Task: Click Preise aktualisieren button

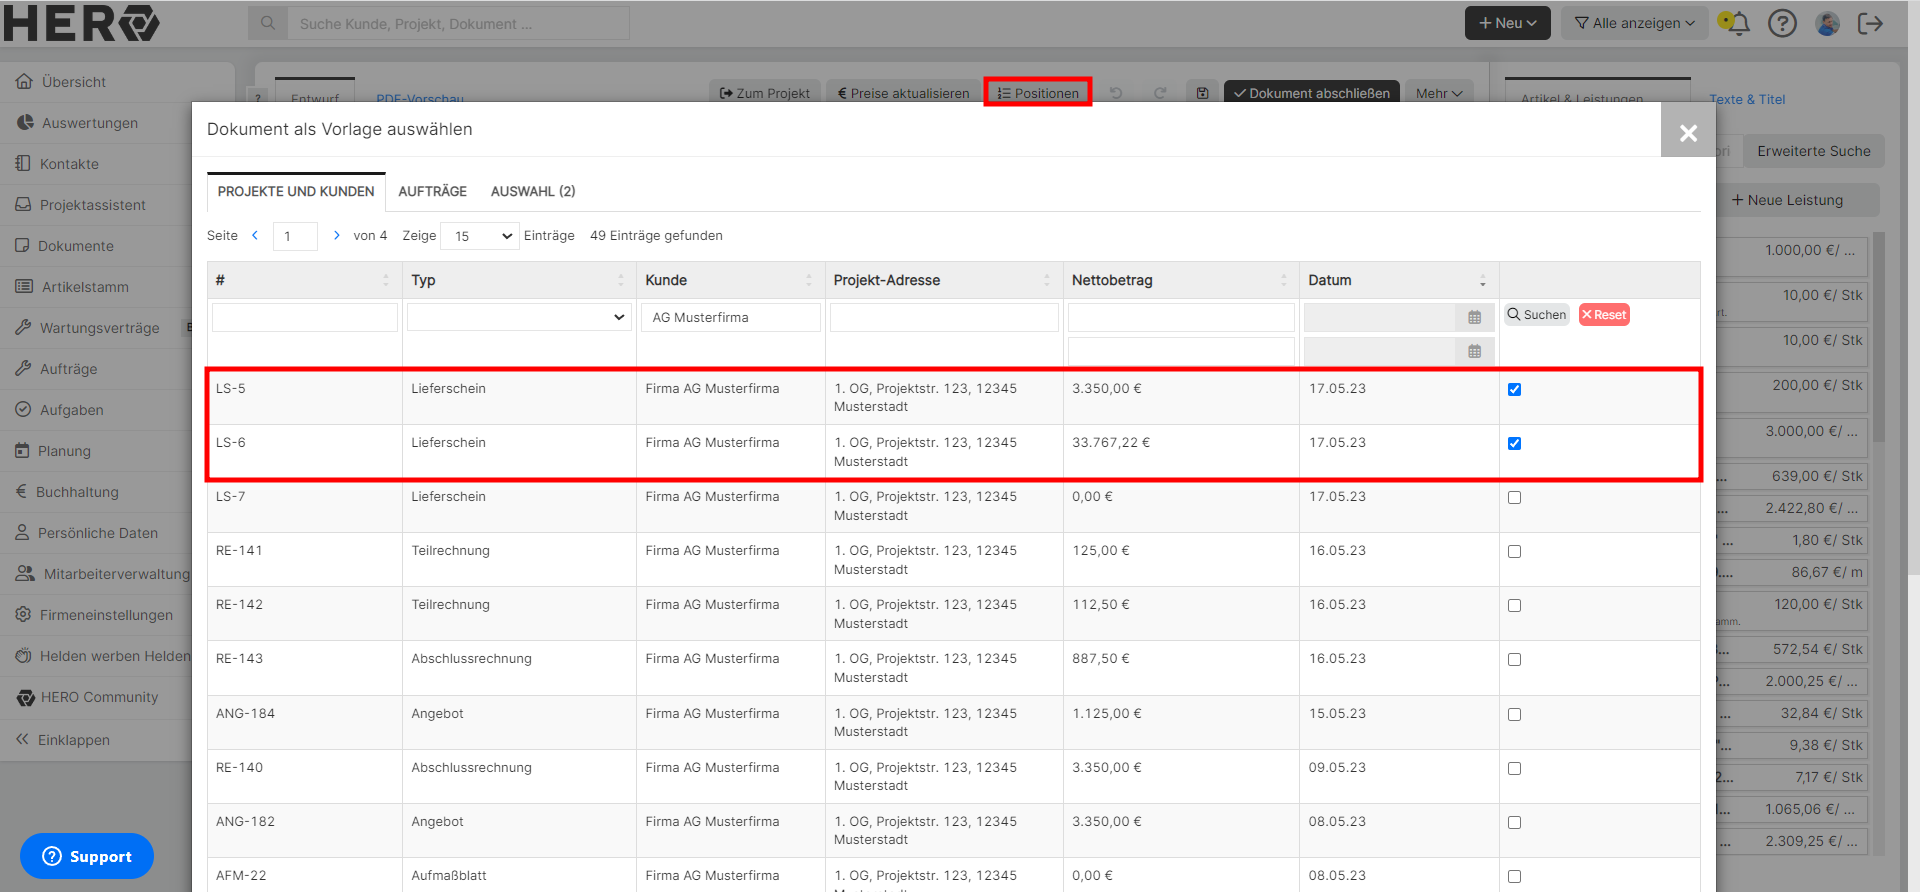Action: pyautogui.click(x=903, y=93)
